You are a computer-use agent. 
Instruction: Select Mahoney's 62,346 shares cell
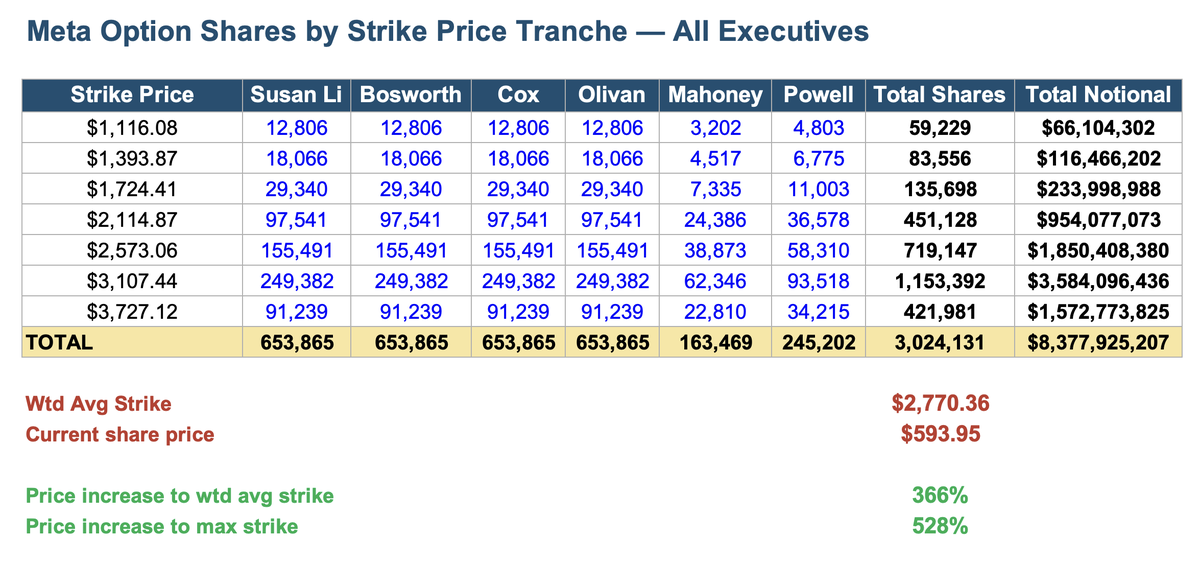[714, 281]
